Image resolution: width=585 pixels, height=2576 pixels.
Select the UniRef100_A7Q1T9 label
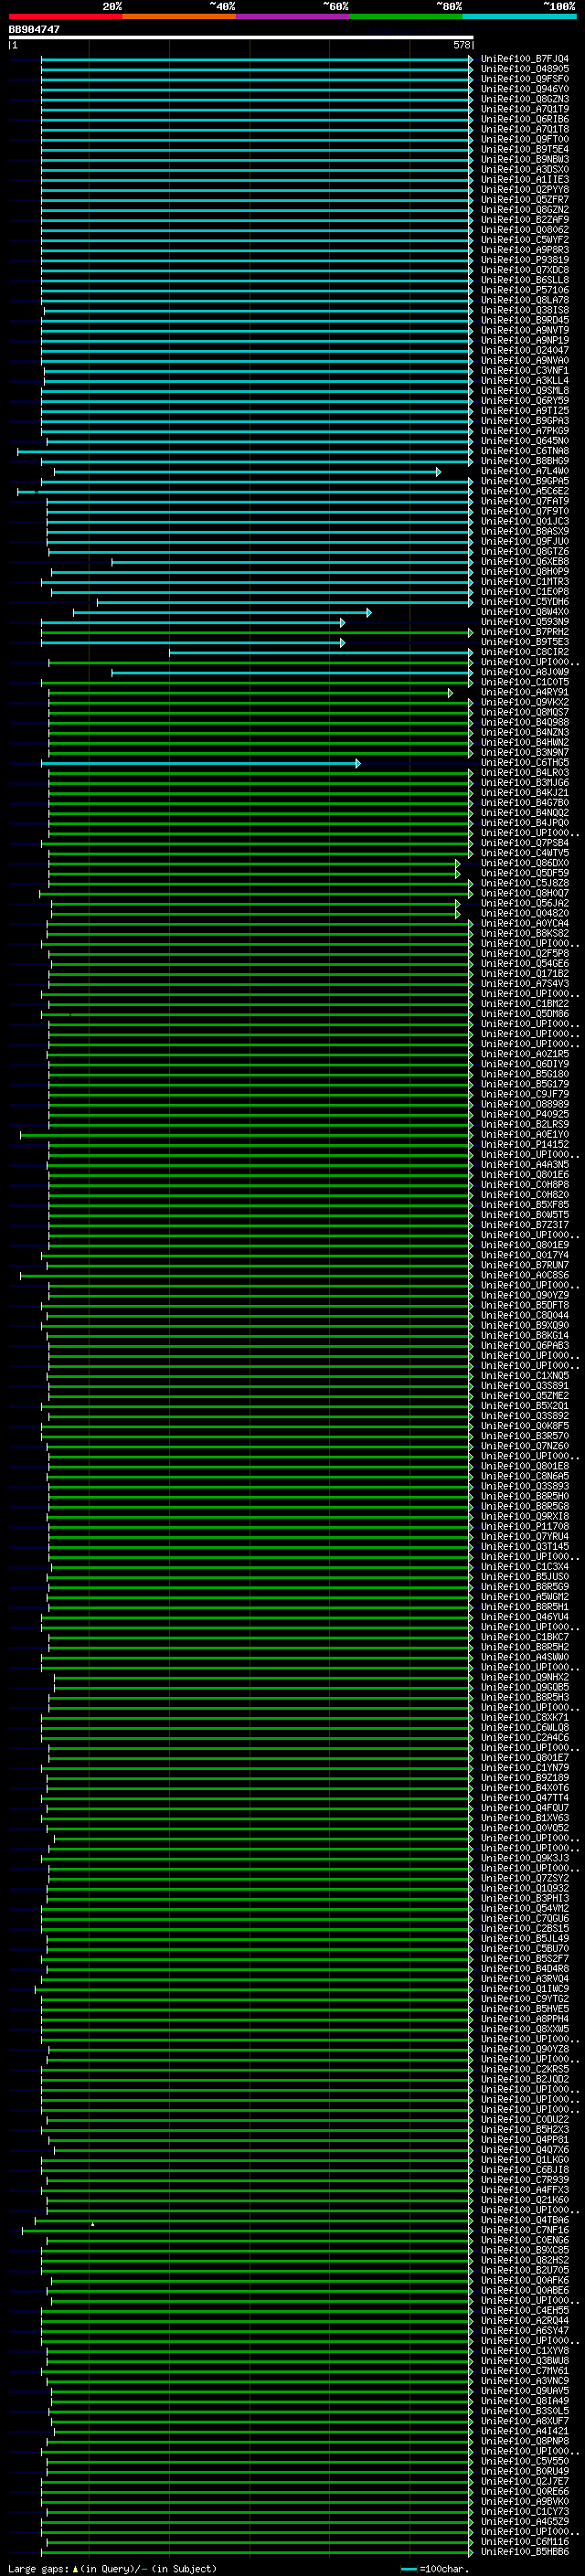tap(525, 109)
